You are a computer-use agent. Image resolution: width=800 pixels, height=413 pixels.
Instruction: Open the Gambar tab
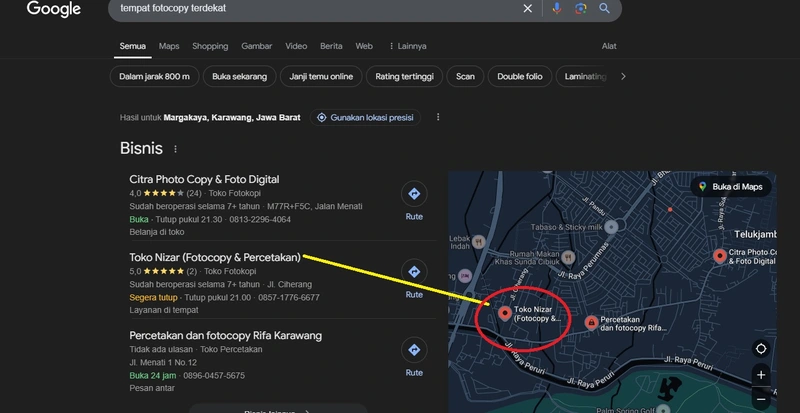[x=257, y=46]
